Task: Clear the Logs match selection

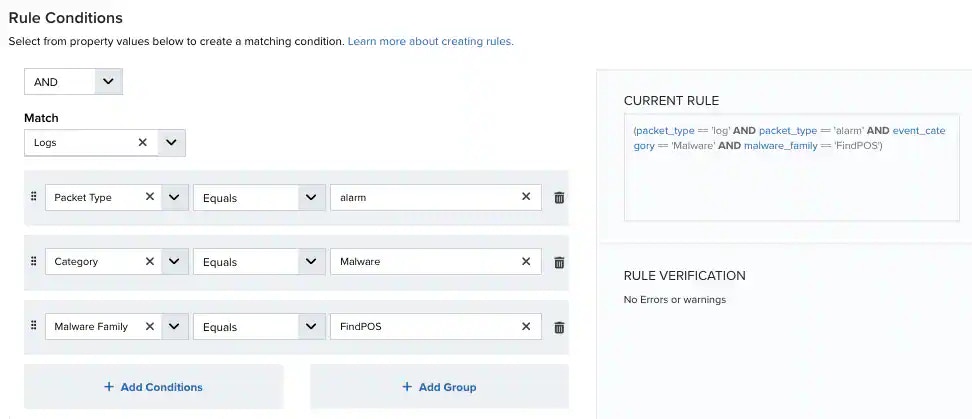Action: click(x=143, y=143)
